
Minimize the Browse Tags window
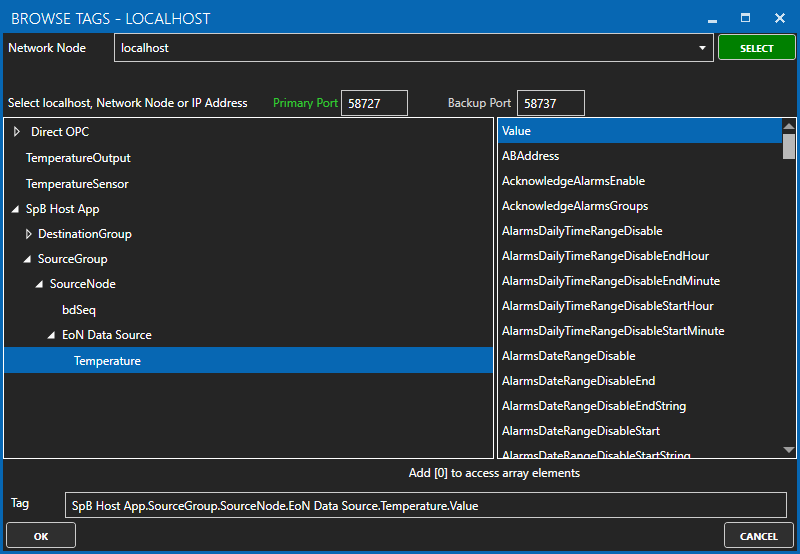712,19
